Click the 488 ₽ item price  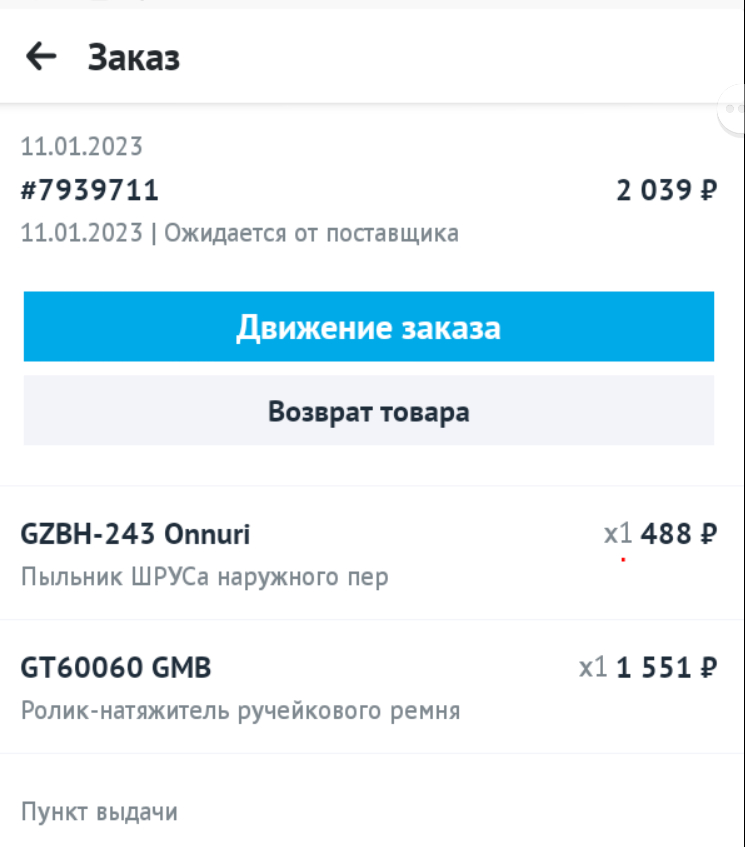(x=679, y=534)
